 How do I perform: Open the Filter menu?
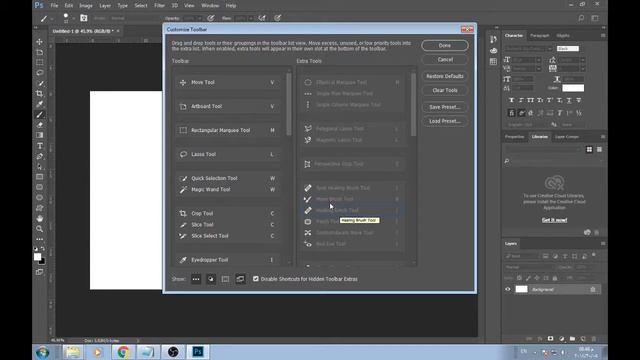(x=159, y=6)
